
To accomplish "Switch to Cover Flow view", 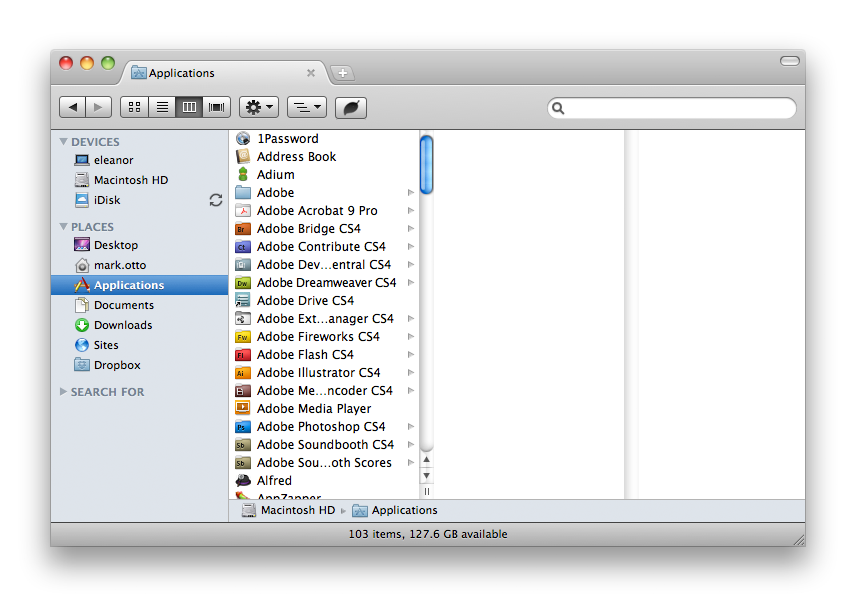I will tap(217, 107).
